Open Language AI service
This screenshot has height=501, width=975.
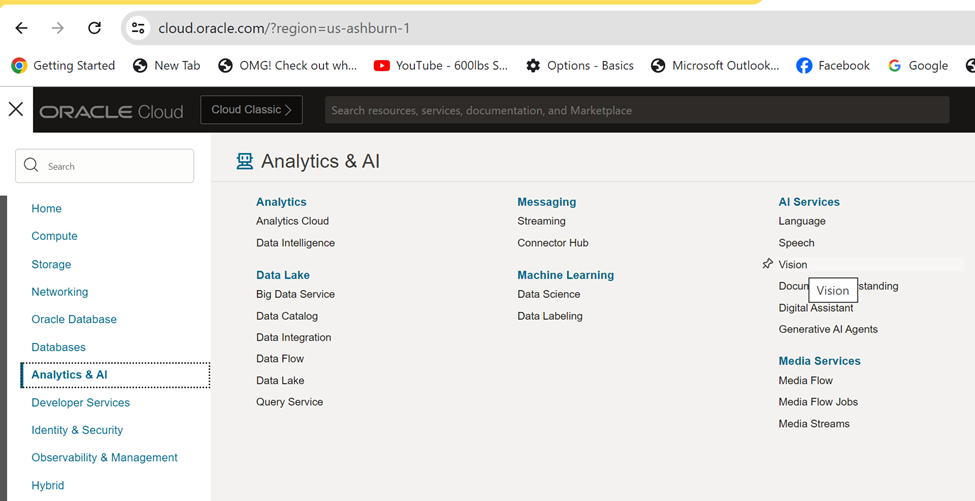pos(802,221)
